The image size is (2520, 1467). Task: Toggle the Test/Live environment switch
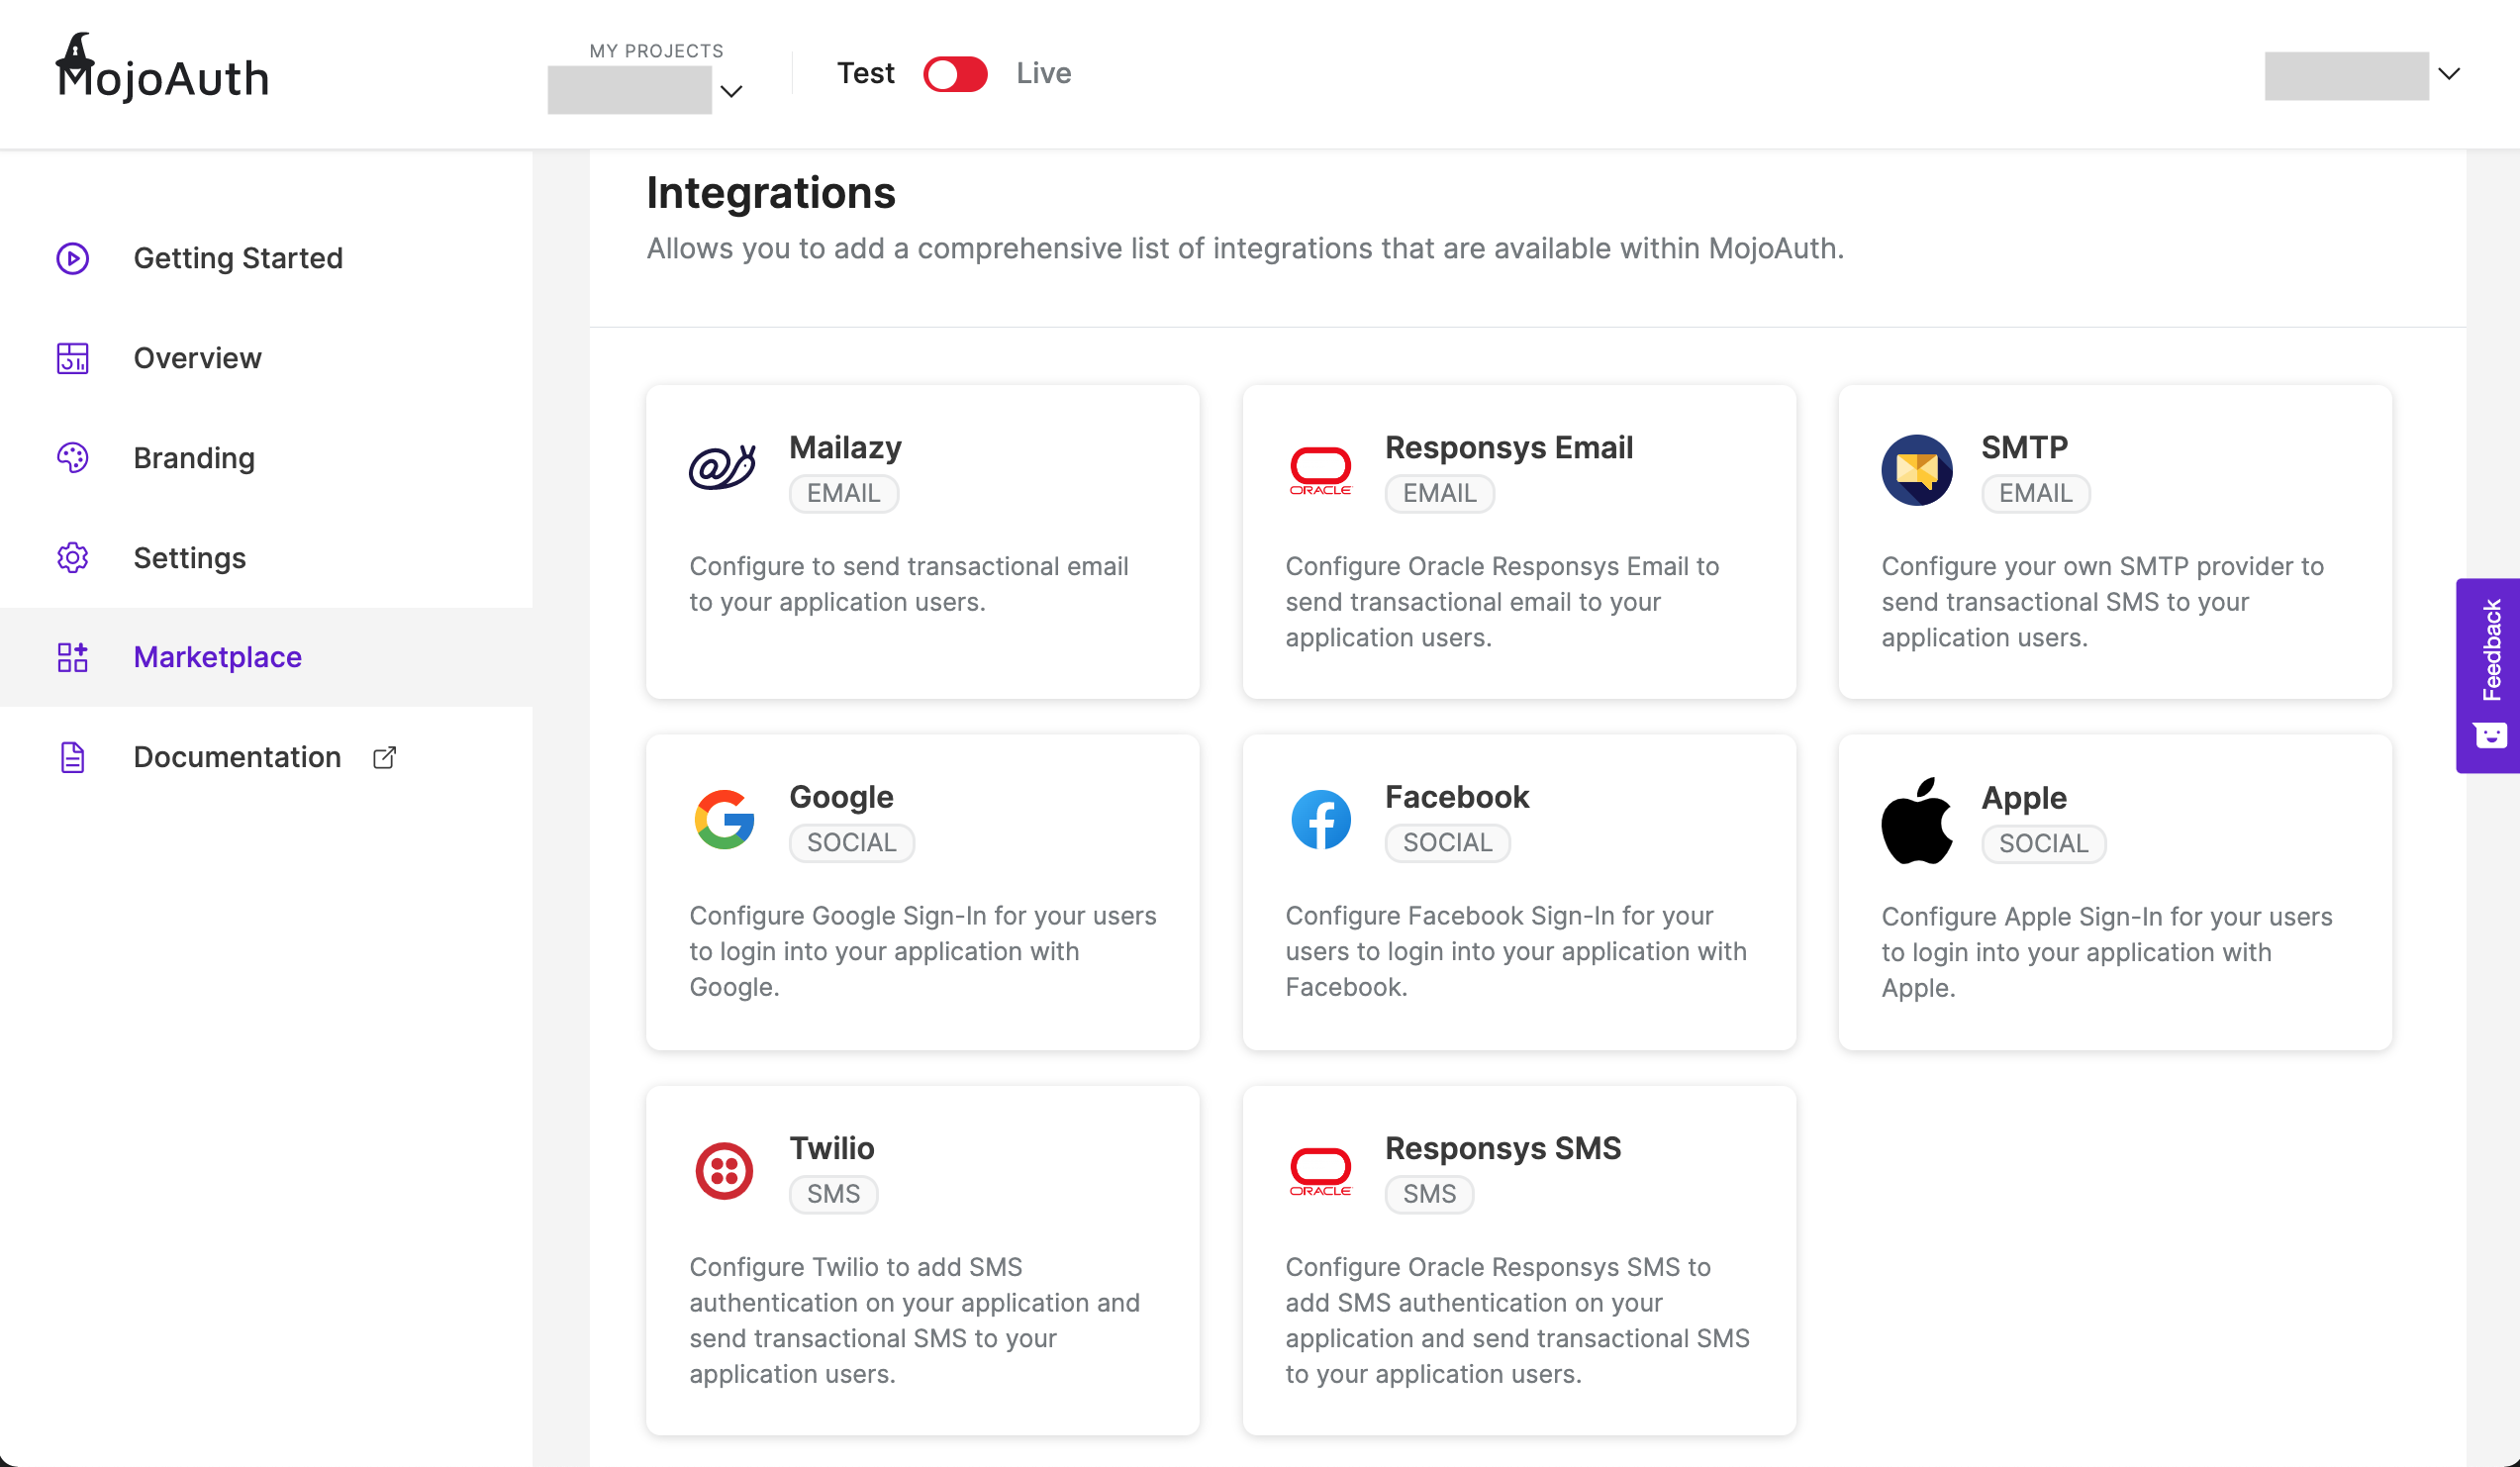[x=955, y=74]
